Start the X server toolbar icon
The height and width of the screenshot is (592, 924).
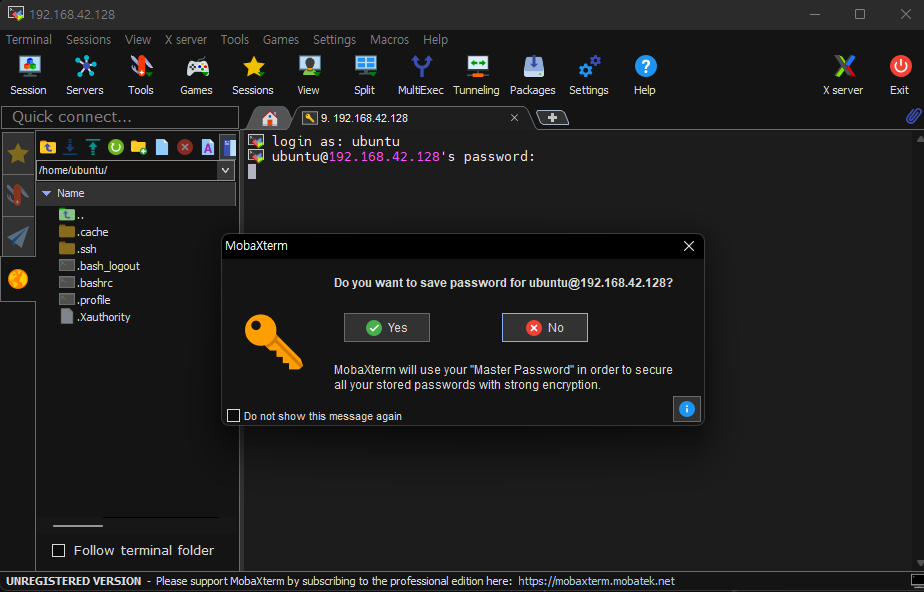[843, 75]
